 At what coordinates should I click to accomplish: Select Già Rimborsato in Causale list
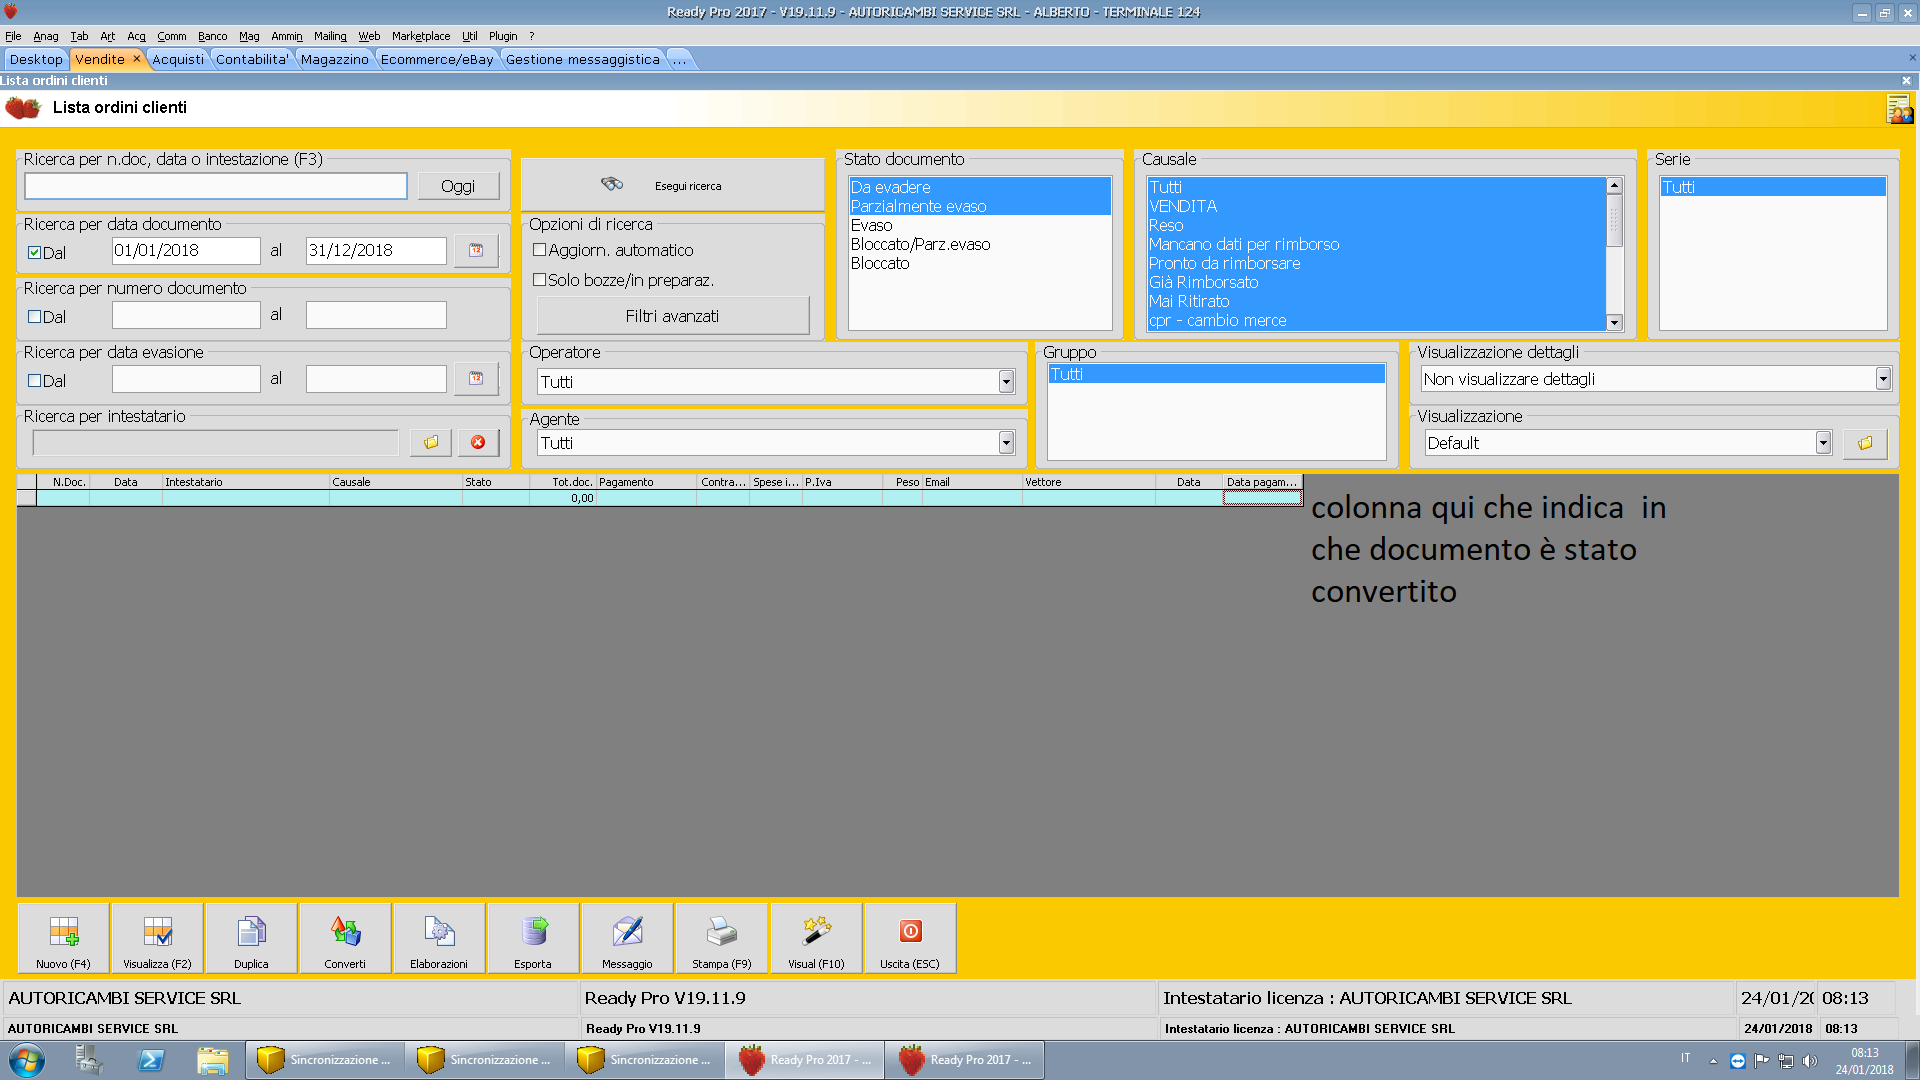pos(1376,282)
